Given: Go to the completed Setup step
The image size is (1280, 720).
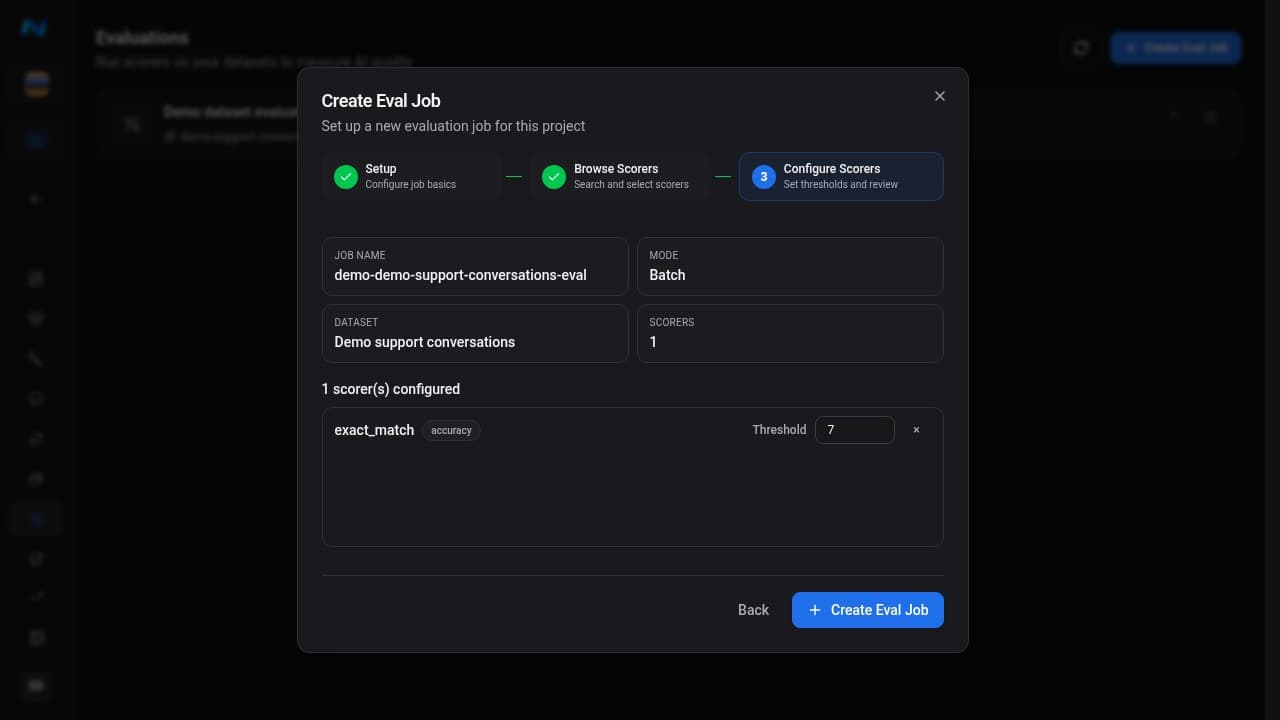Looking at the screenshot, I should click(x=412, y=176).
